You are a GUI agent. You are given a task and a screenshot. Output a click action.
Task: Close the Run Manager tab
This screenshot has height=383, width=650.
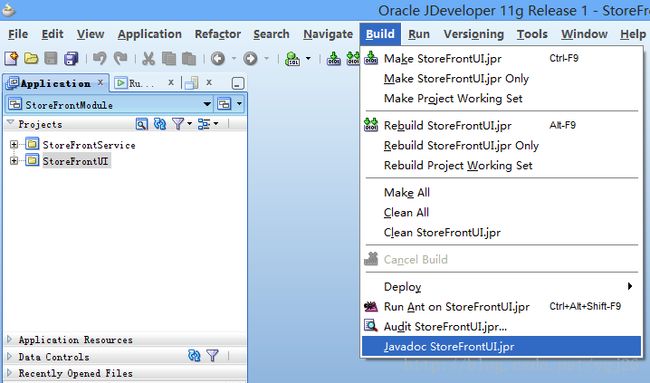click(171, 82)
